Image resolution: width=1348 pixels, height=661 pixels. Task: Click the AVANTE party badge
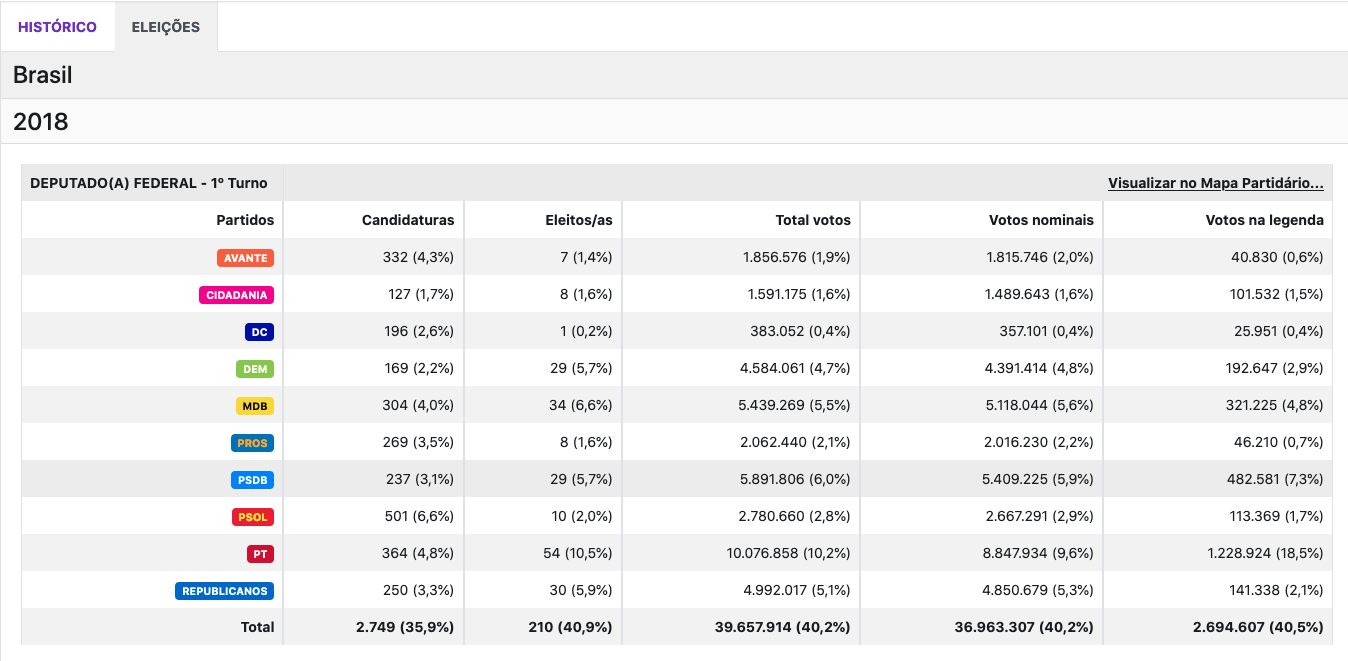pyautogui.click(x=245, y=258)
